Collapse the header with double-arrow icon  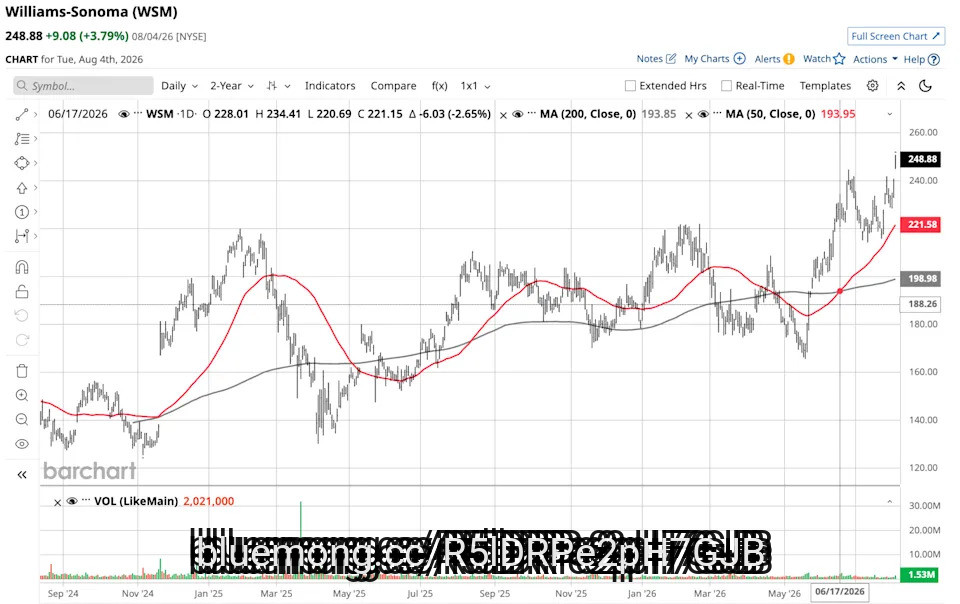pos(901,86)
